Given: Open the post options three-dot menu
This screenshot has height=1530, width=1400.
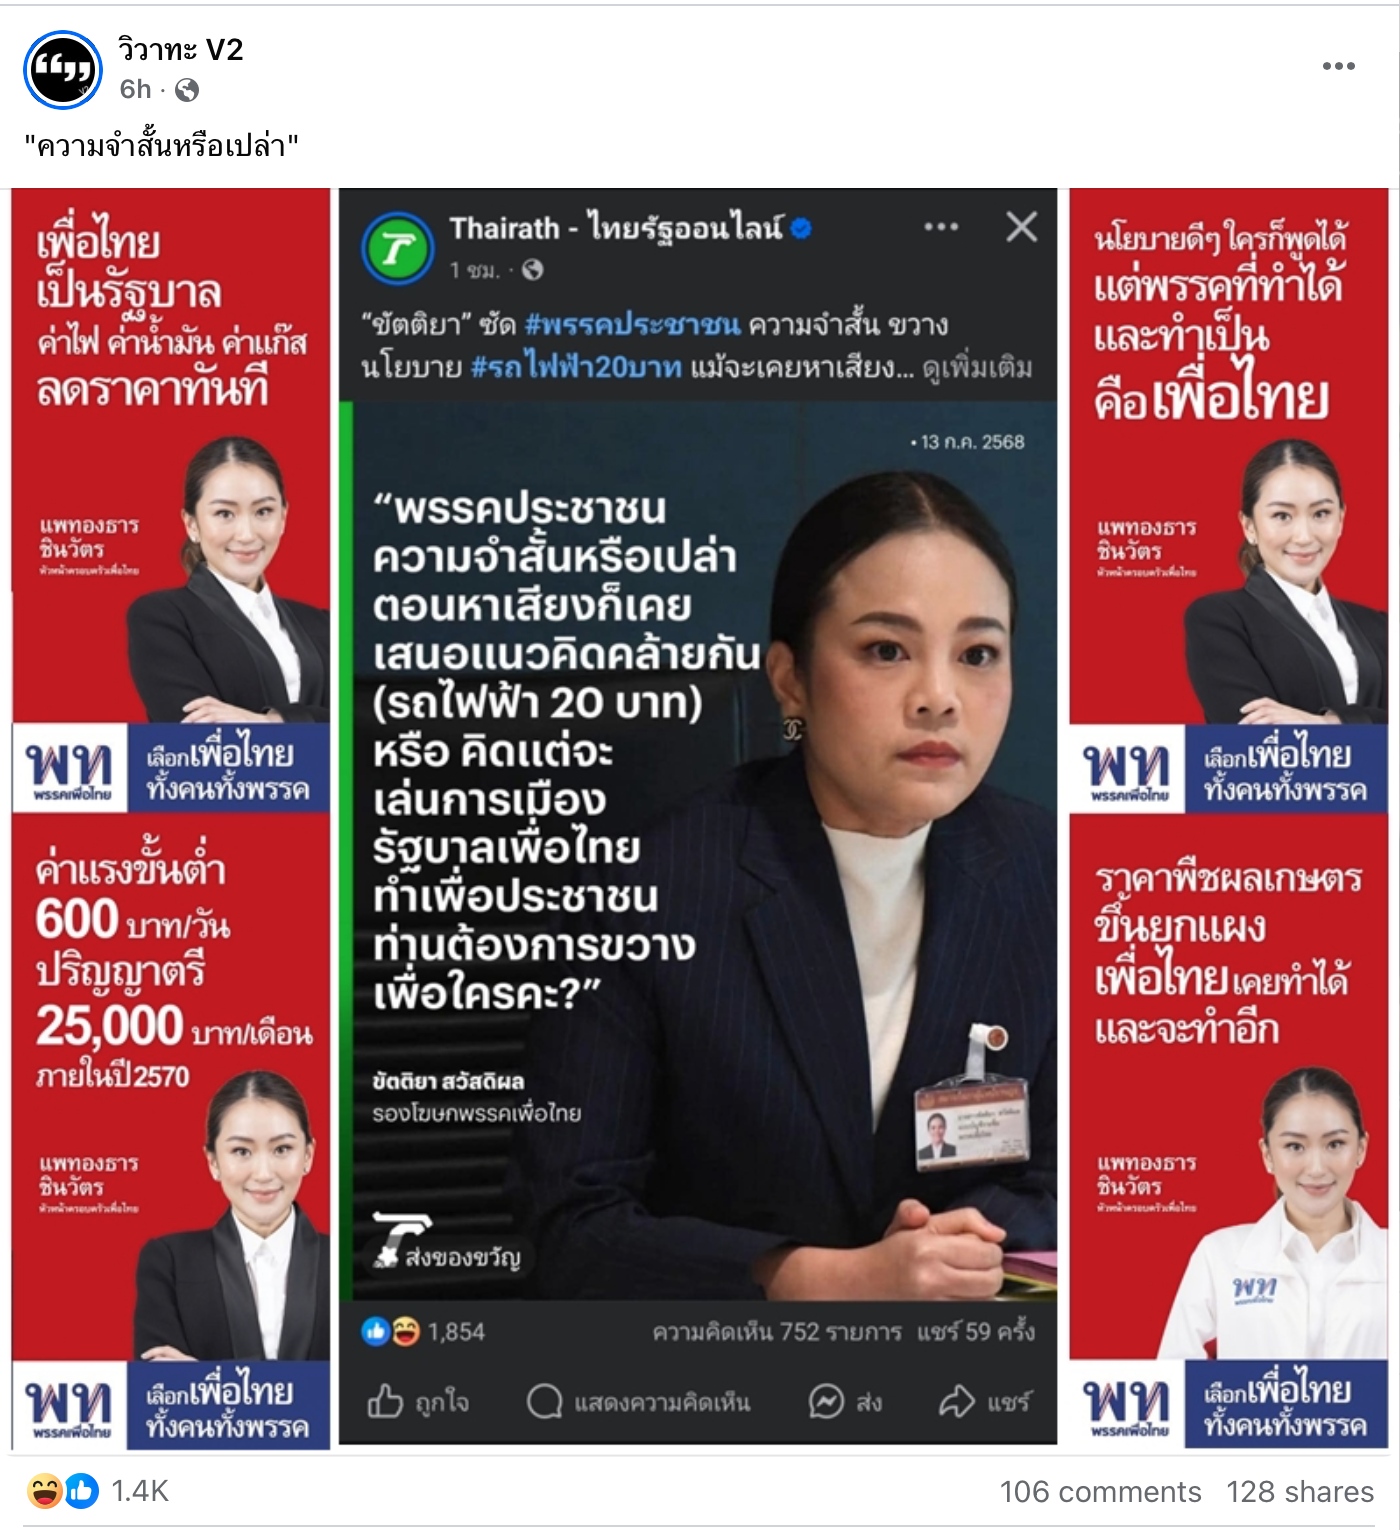Looking at the screenshot, I should [1338, 66].
